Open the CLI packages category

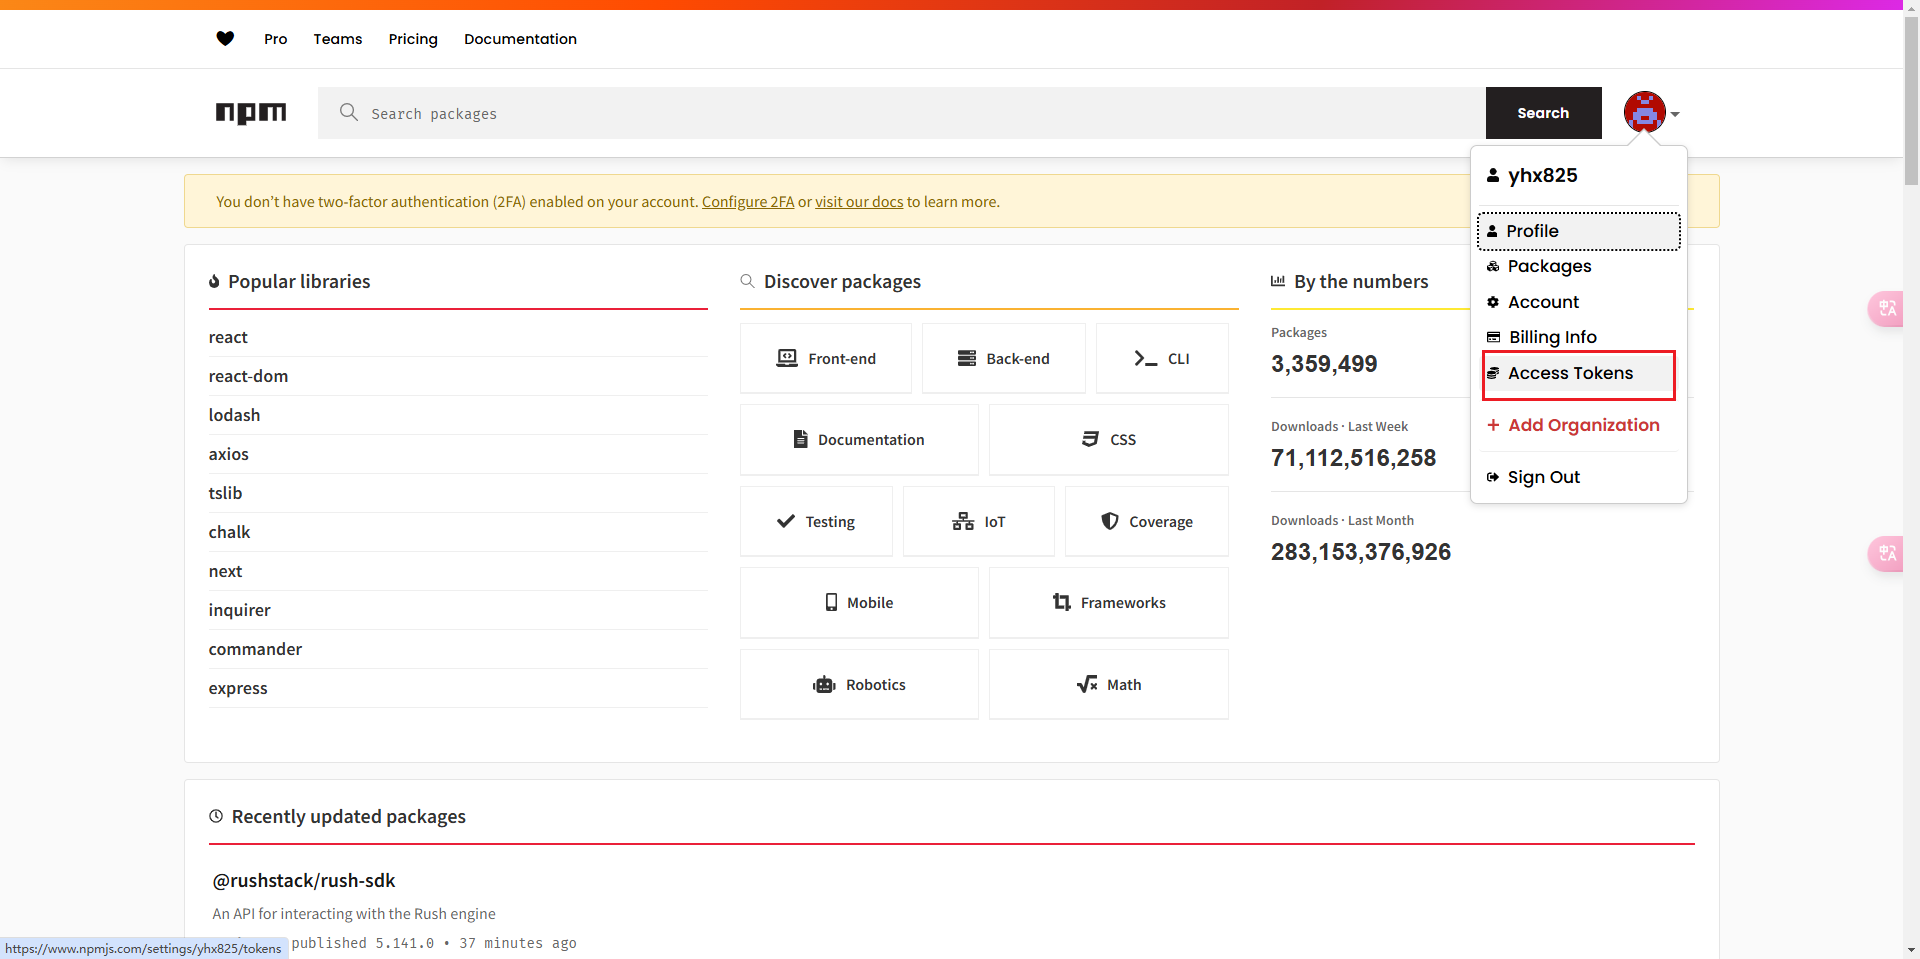[1162, 359]
